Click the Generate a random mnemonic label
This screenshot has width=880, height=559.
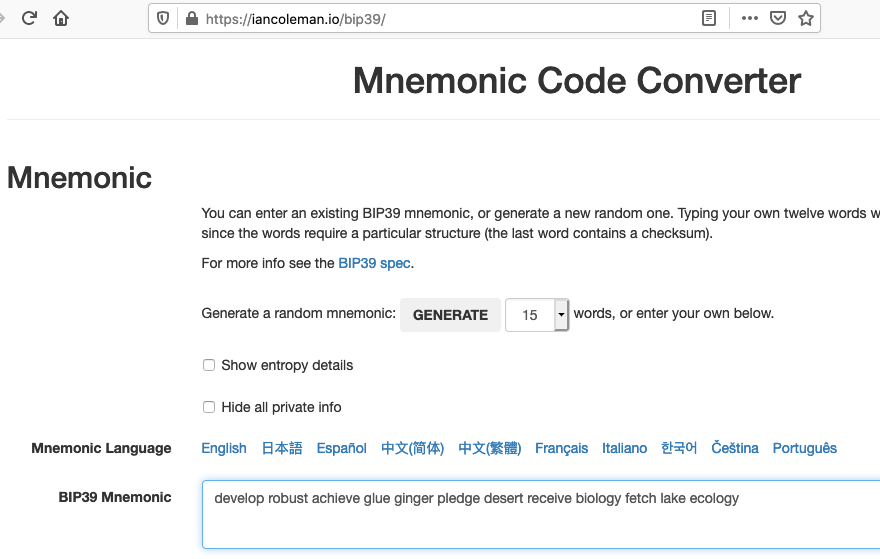click(x=299, y=313)
